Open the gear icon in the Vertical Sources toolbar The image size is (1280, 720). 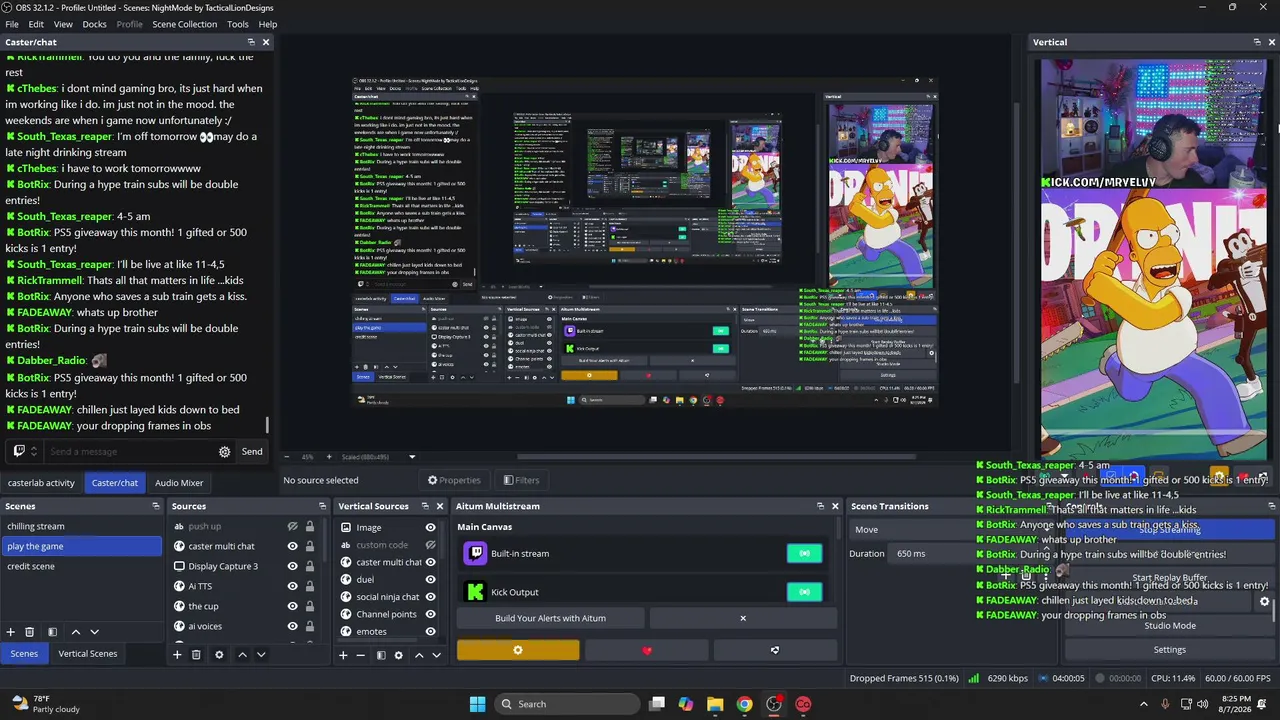(x=398, y=655)
